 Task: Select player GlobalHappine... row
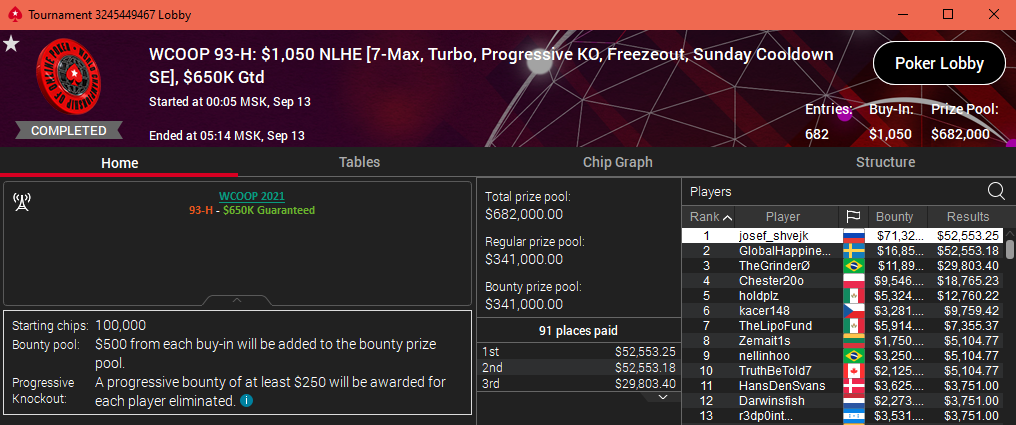pos(842,251)
